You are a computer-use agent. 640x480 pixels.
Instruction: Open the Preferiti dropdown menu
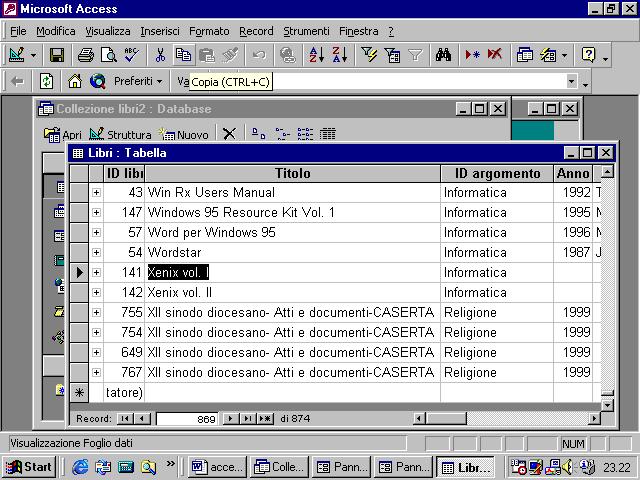138,82
